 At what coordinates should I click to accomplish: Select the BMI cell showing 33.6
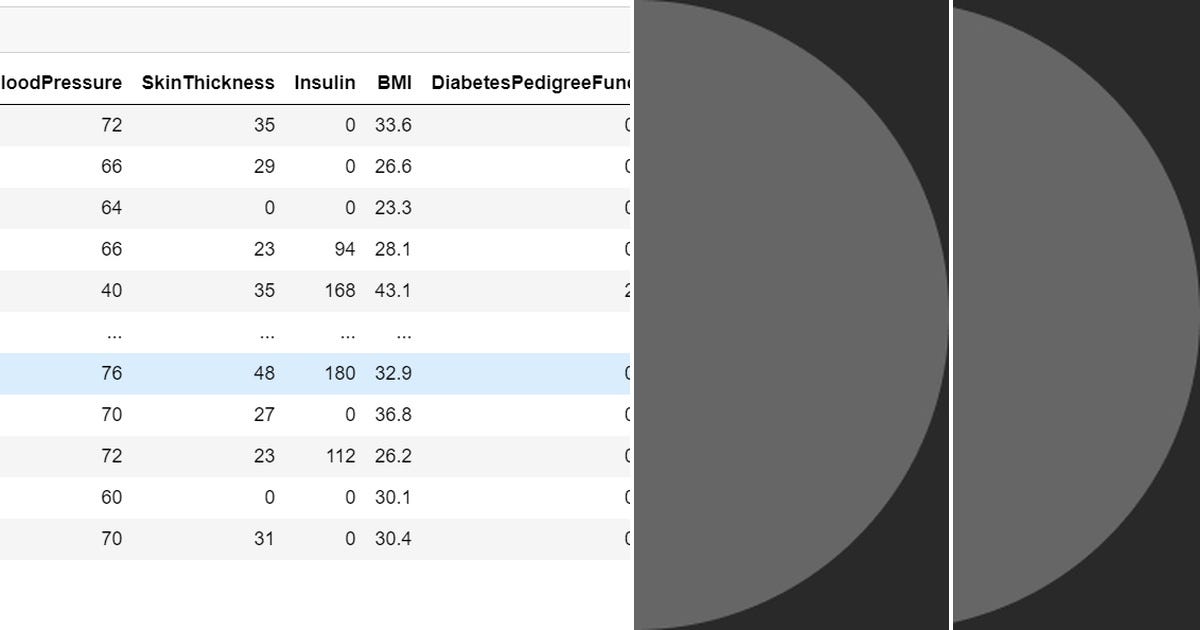coord(393,125)
